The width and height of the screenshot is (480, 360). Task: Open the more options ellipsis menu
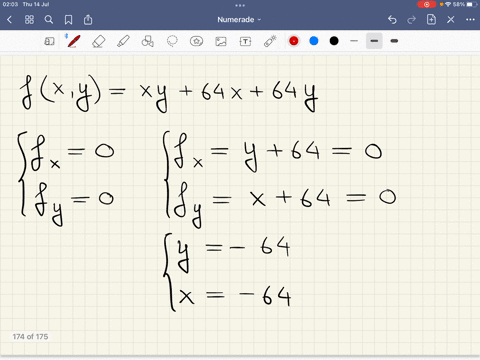[470, 20]
